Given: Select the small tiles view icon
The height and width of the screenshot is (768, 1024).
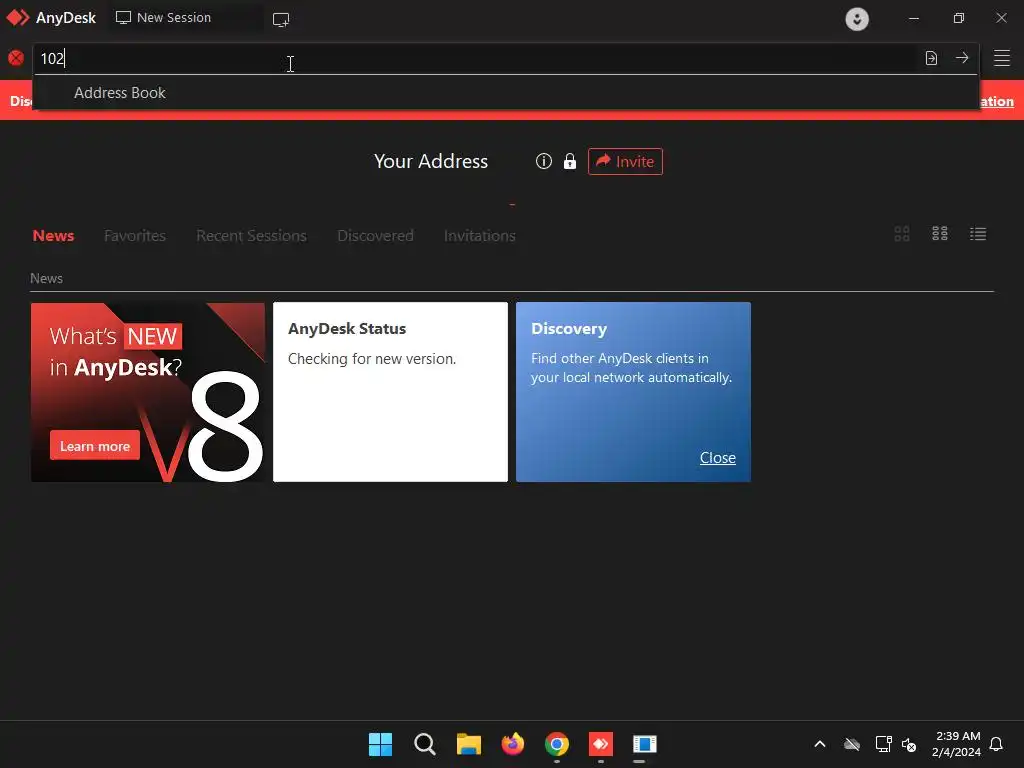Looking at the screenshot, I should 940,234.
